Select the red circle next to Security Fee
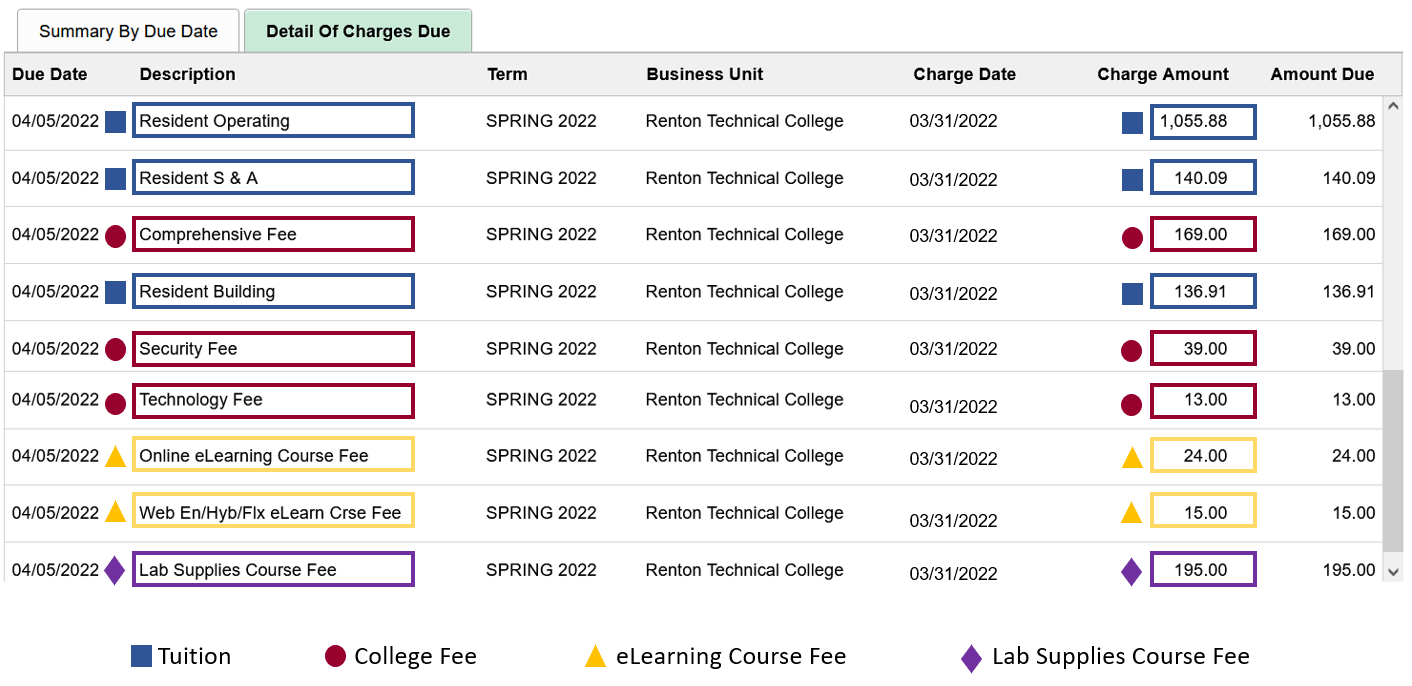Screen dimensions: 1412x686 pyautogui.click(x=115, y=348)
